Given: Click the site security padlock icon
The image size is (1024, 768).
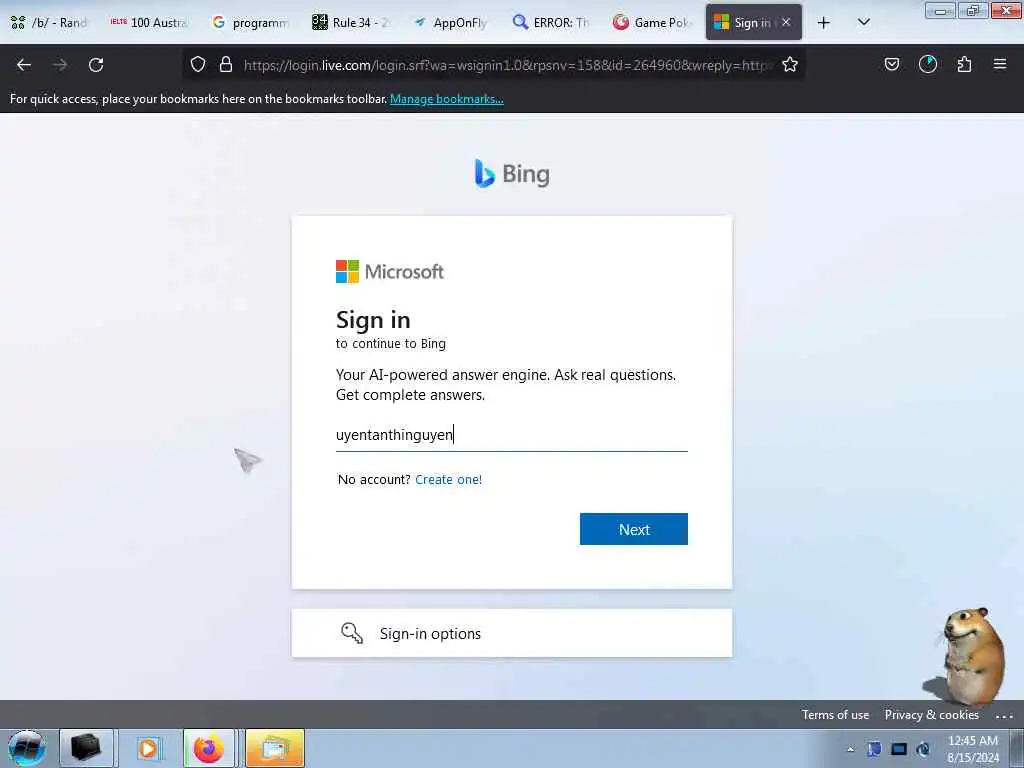Looking at the screenshot, I should coord(226,64).
